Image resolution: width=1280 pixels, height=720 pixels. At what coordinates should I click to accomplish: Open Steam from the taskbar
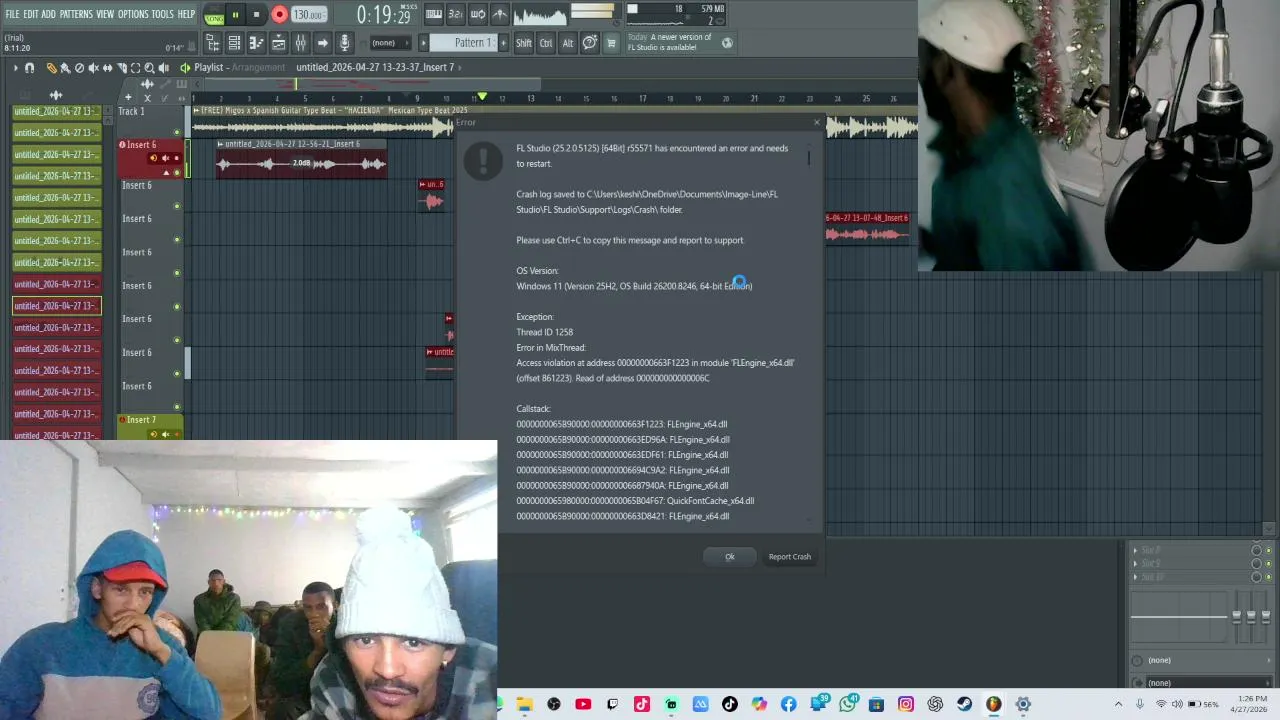(964, 705)
